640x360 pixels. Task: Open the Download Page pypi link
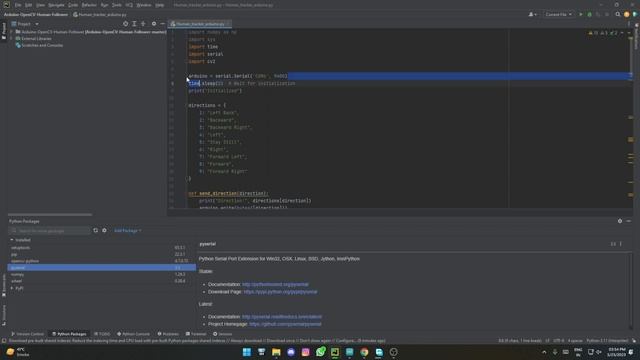(x=280, y=292)
